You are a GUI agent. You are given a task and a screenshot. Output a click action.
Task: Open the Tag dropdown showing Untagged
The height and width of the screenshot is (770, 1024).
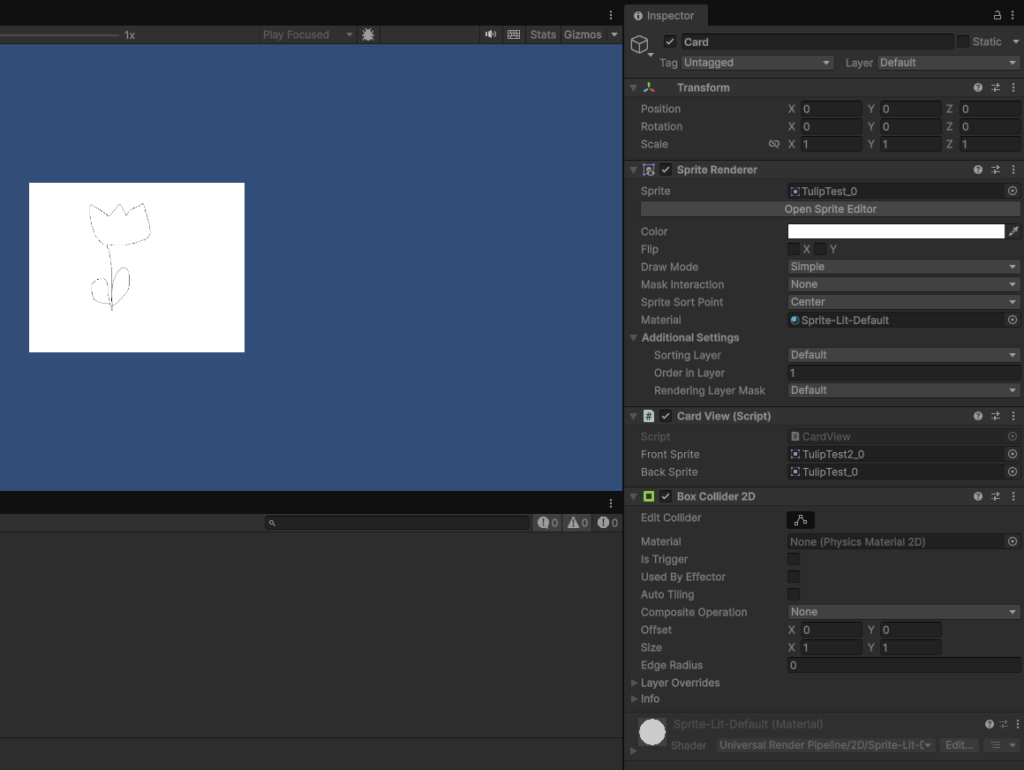tap(757, 62)
